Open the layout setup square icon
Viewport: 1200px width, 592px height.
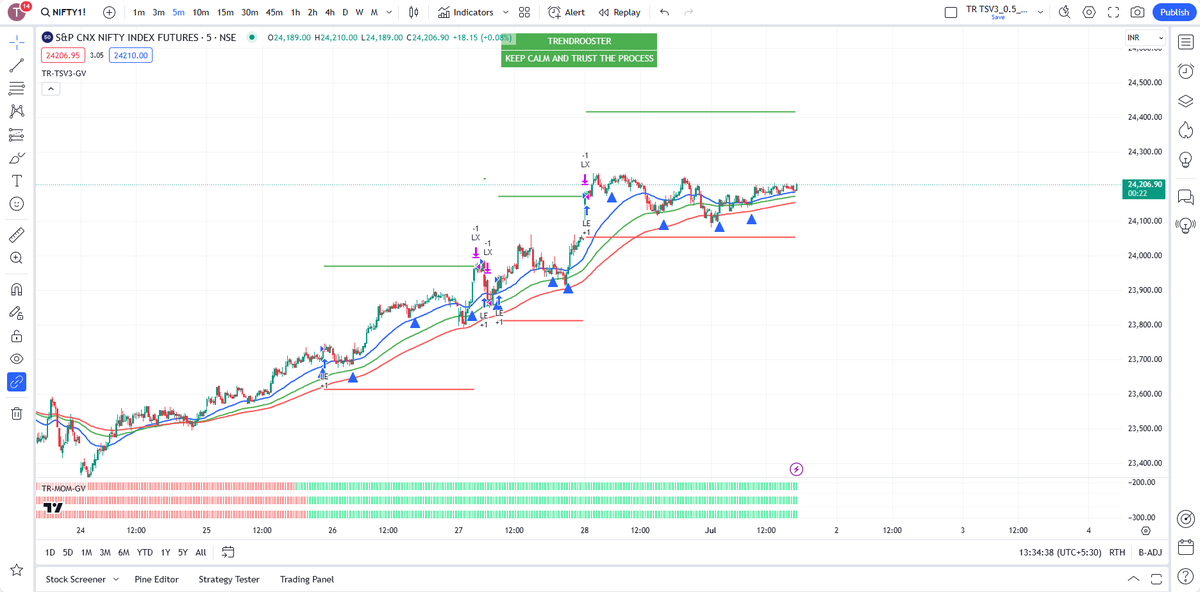[x=950, y=12]
